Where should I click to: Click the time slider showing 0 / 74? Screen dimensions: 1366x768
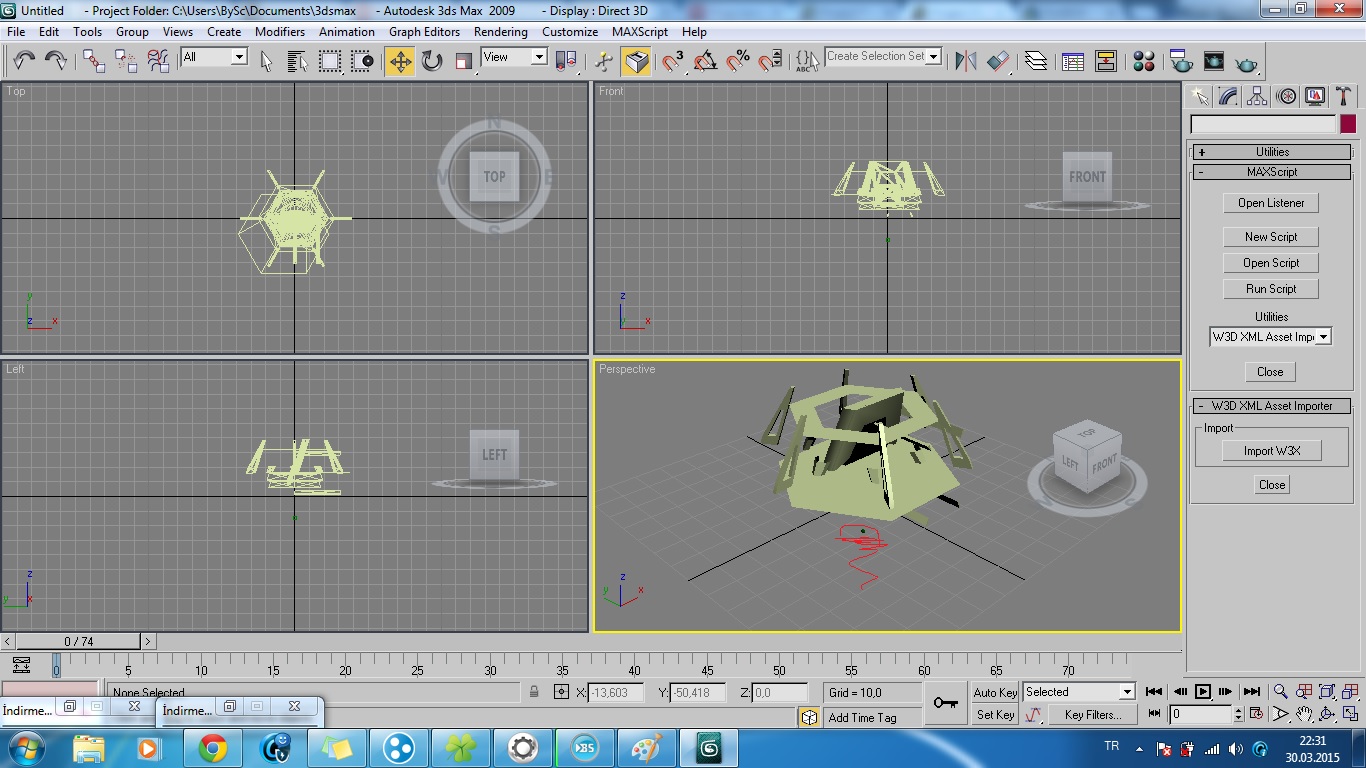(x=80, y=641)
